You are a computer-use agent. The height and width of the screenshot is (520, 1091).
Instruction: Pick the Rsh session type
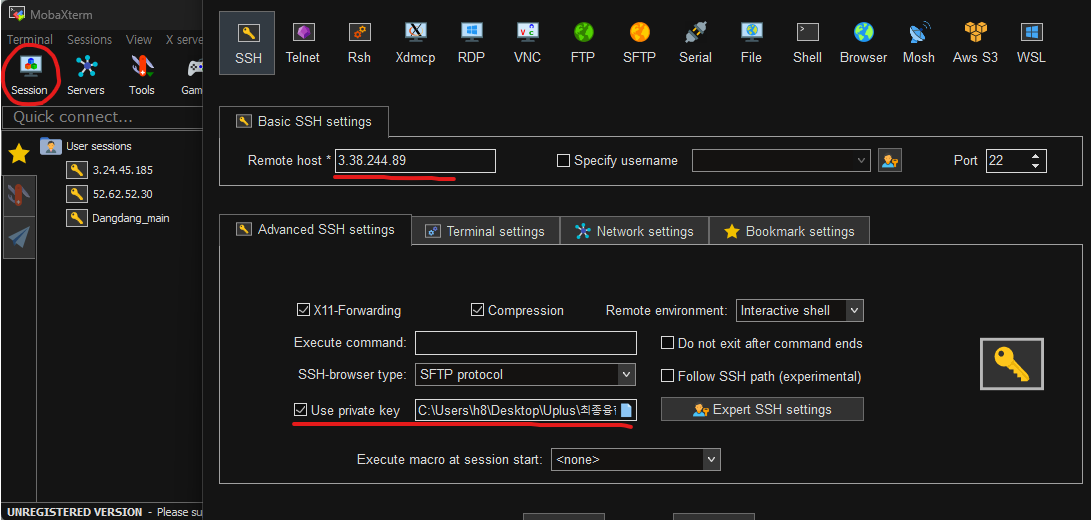point(359,43)
